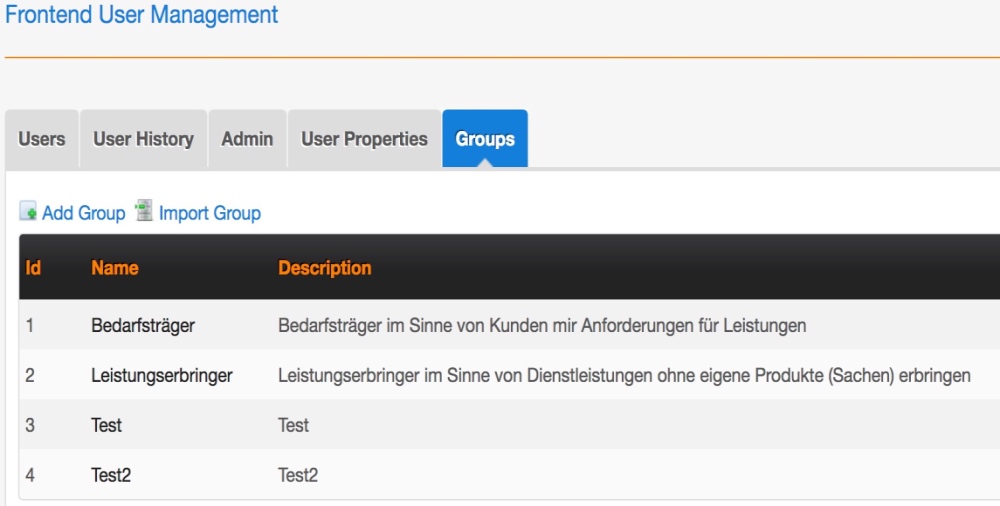Click the Add Group plus icon
Image resolution: width=1000 pixels, height=506 pixels.
tap(28, 213)
